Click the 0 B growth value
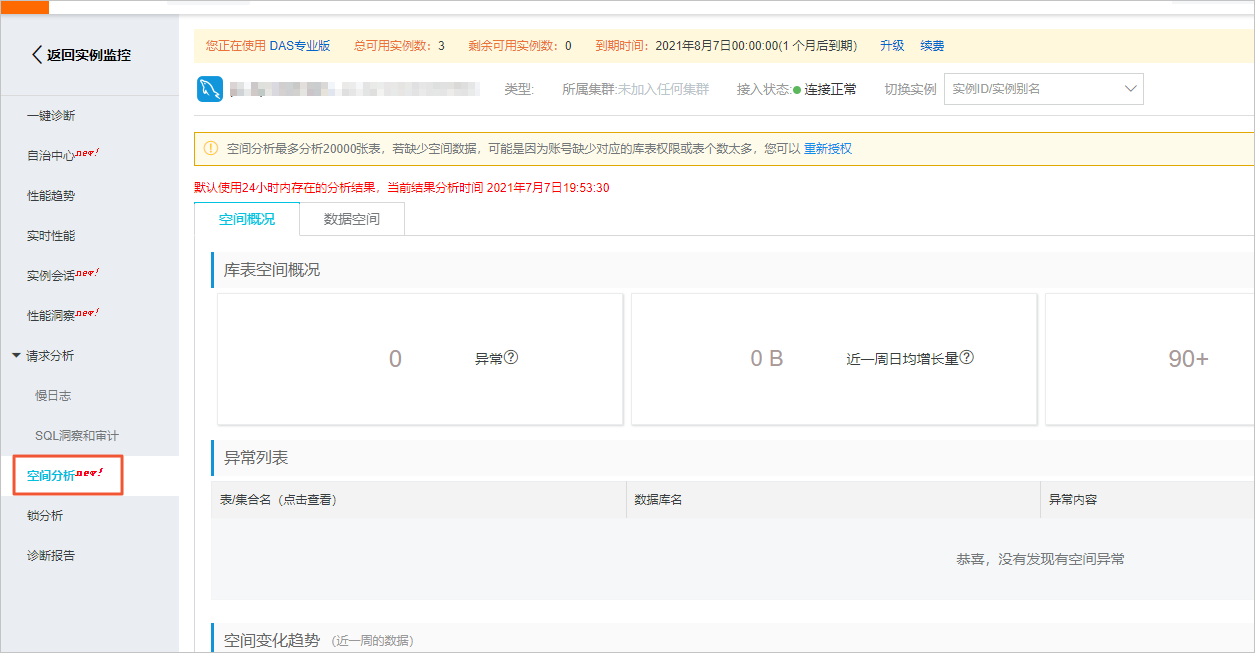The width and height of the screenshot is (1255, 653). click(x=767, y=359)
